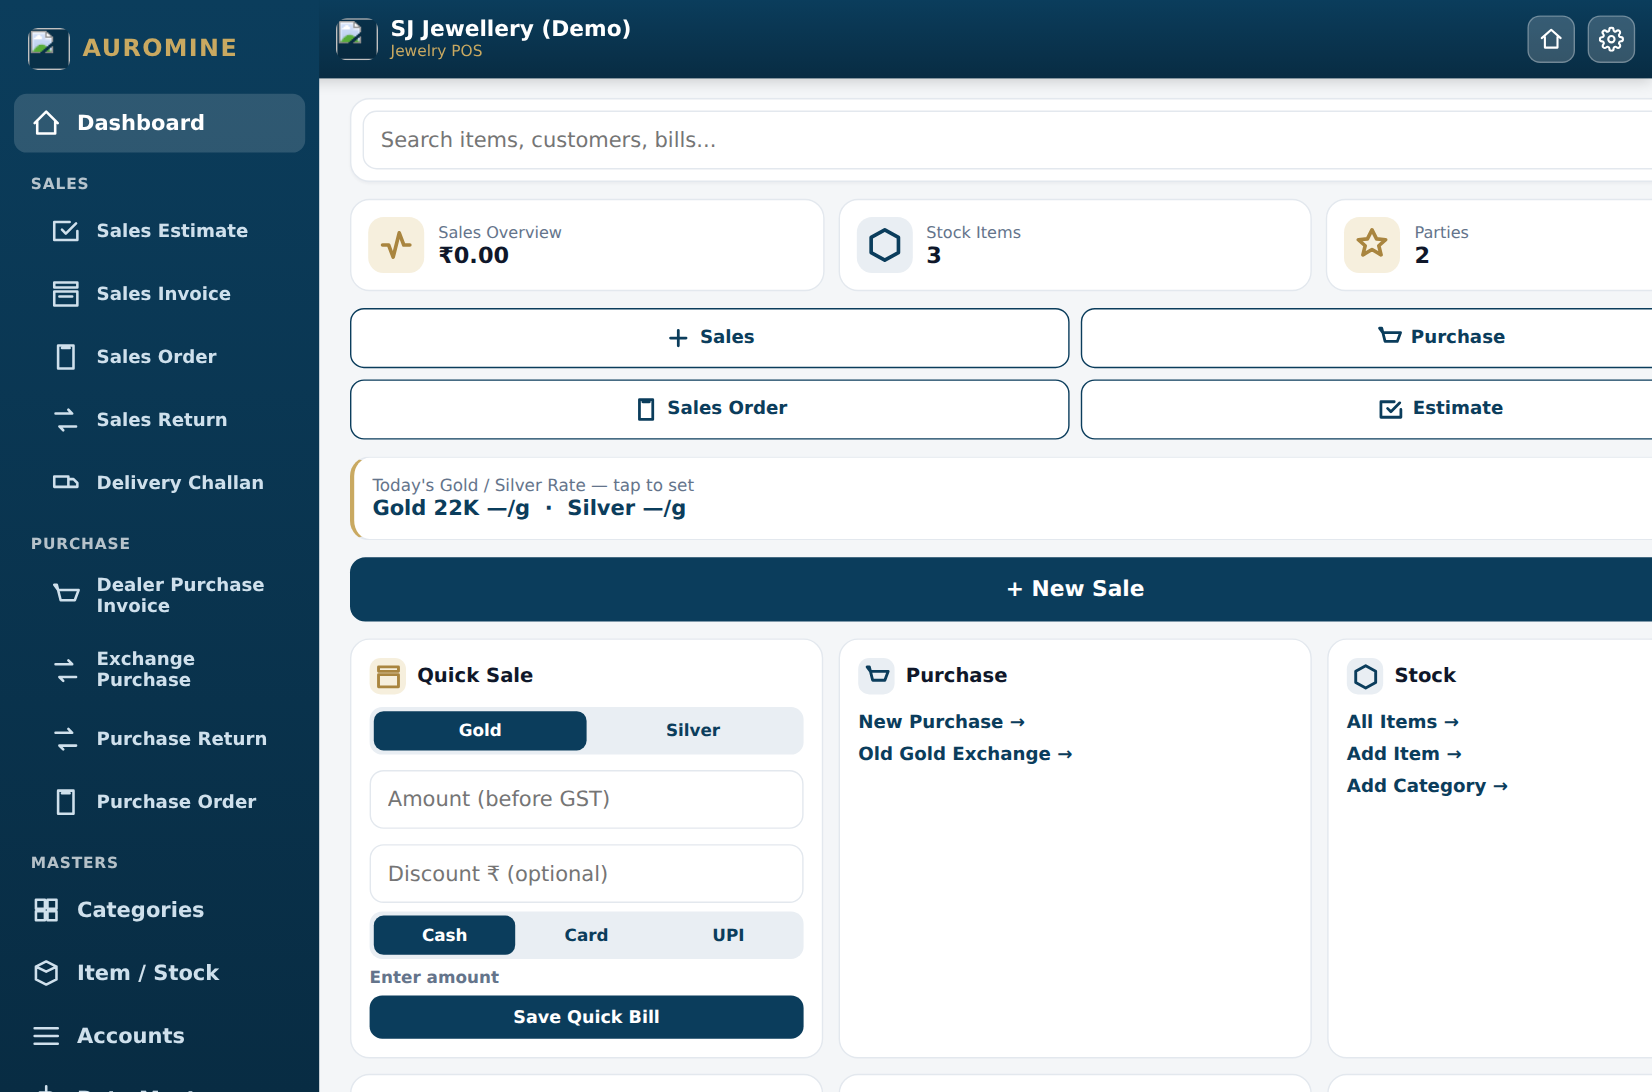Open Sales Estimate in the sidebar

click(160, 231)
